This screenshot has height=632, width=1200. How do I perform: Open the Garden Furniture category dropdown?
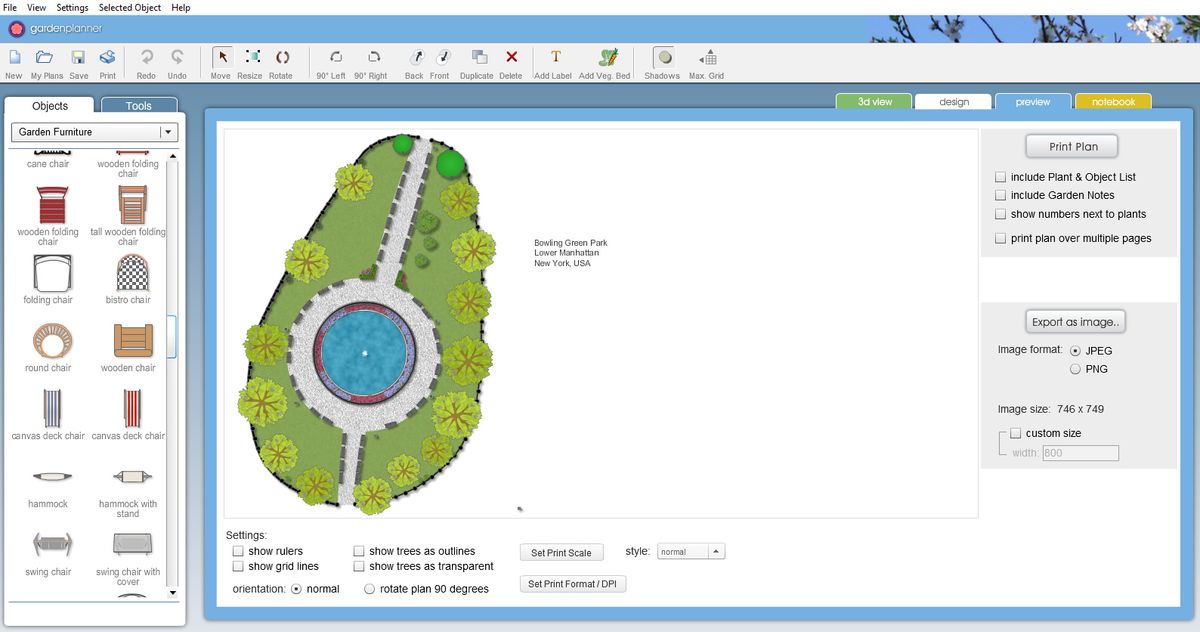(168, 132)
